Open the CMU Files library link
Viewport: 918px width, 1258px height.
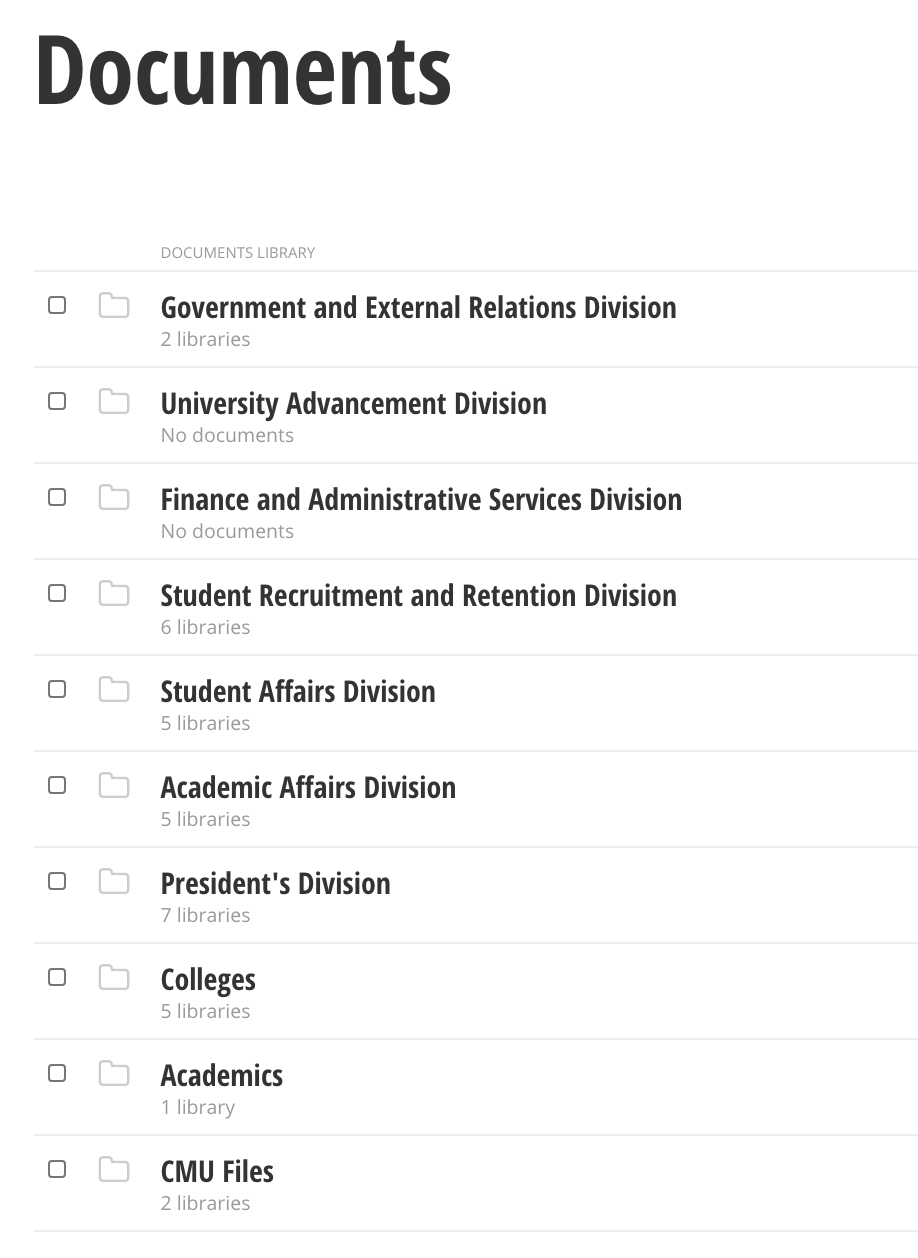(217, 1171)
